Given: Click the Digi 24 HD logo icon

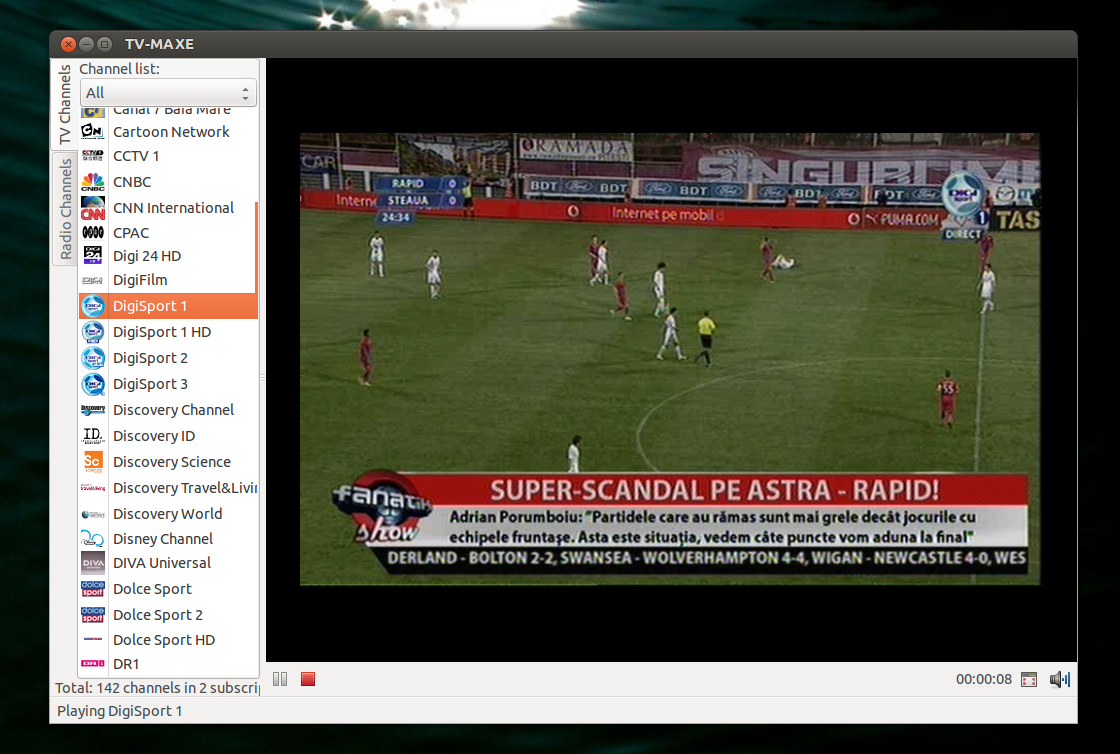Looking at the screenshot, I should point(93,256).
